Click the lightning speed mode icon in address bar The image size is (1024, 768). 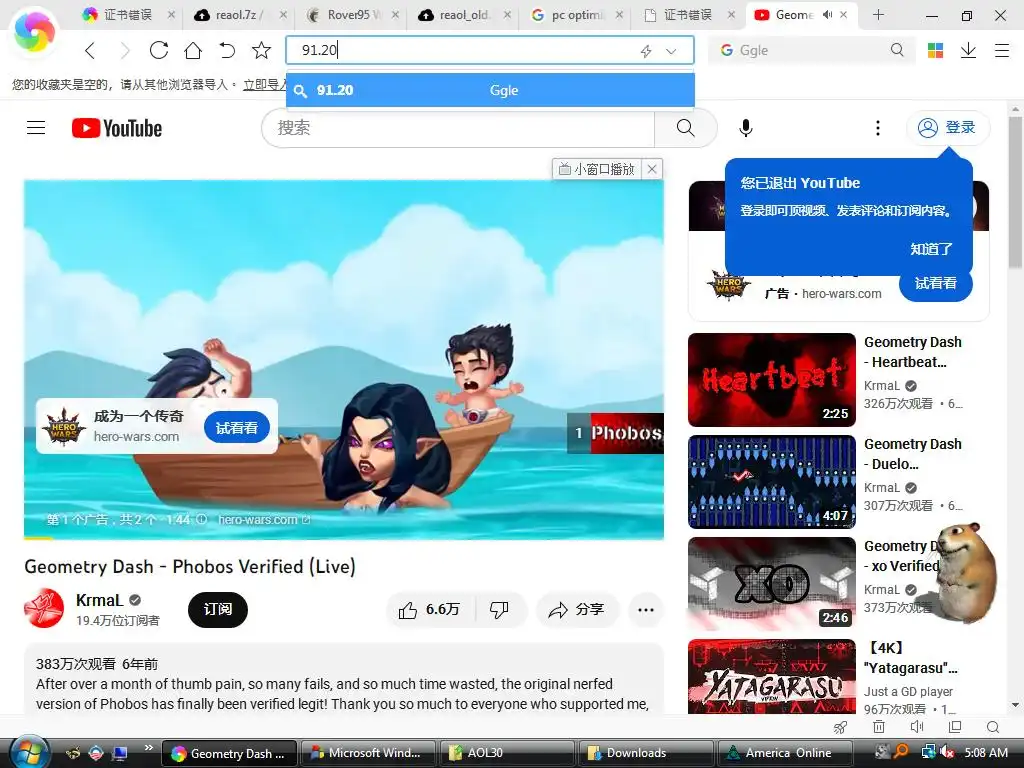tap(646, 51)
